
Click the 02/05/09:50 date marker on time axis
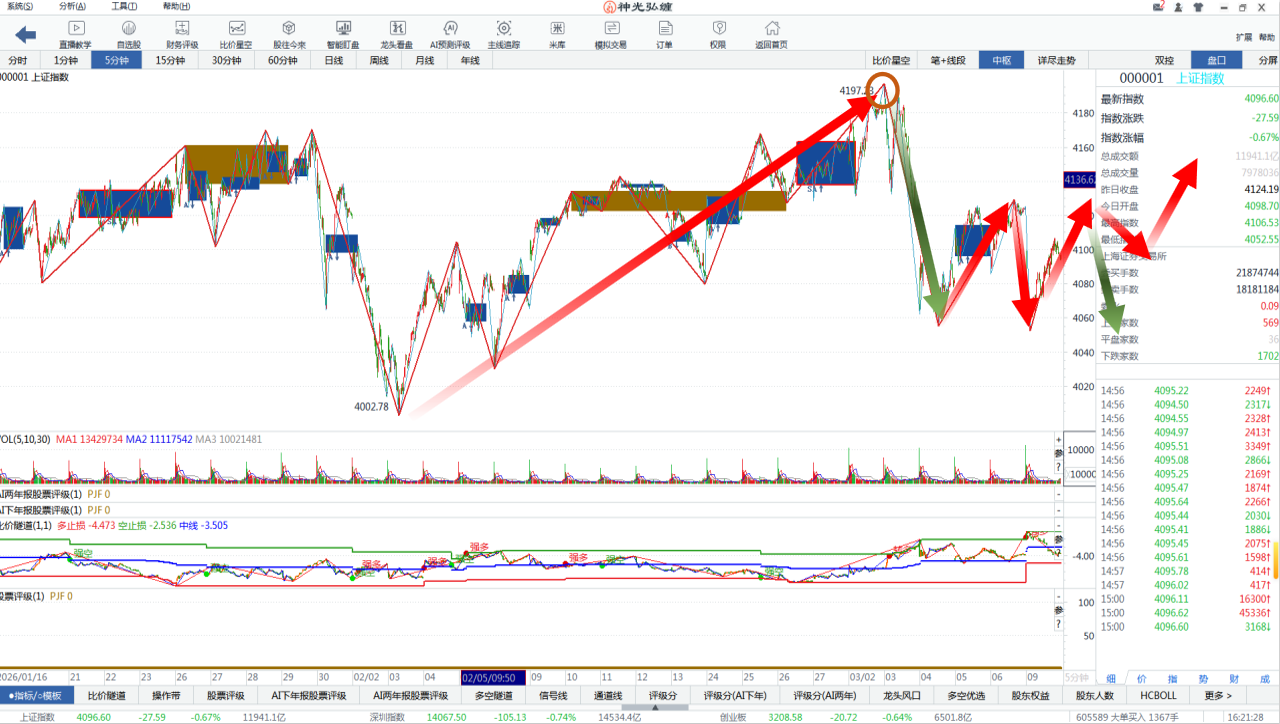492,676
